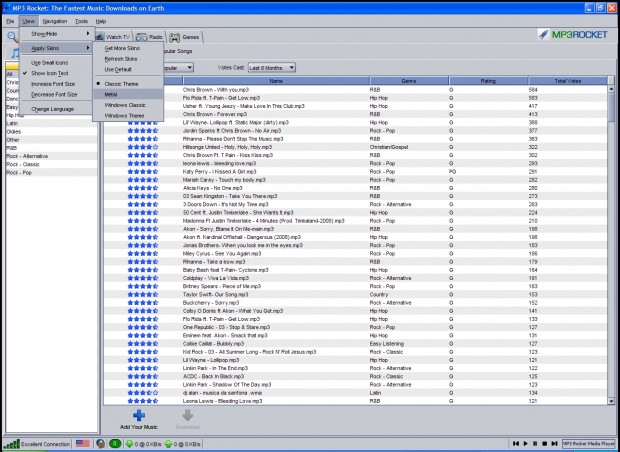Screen dimensions: 620x452
Task: Click star rating for Coldplay - Viva La Vida
Action: pos(143,278)
